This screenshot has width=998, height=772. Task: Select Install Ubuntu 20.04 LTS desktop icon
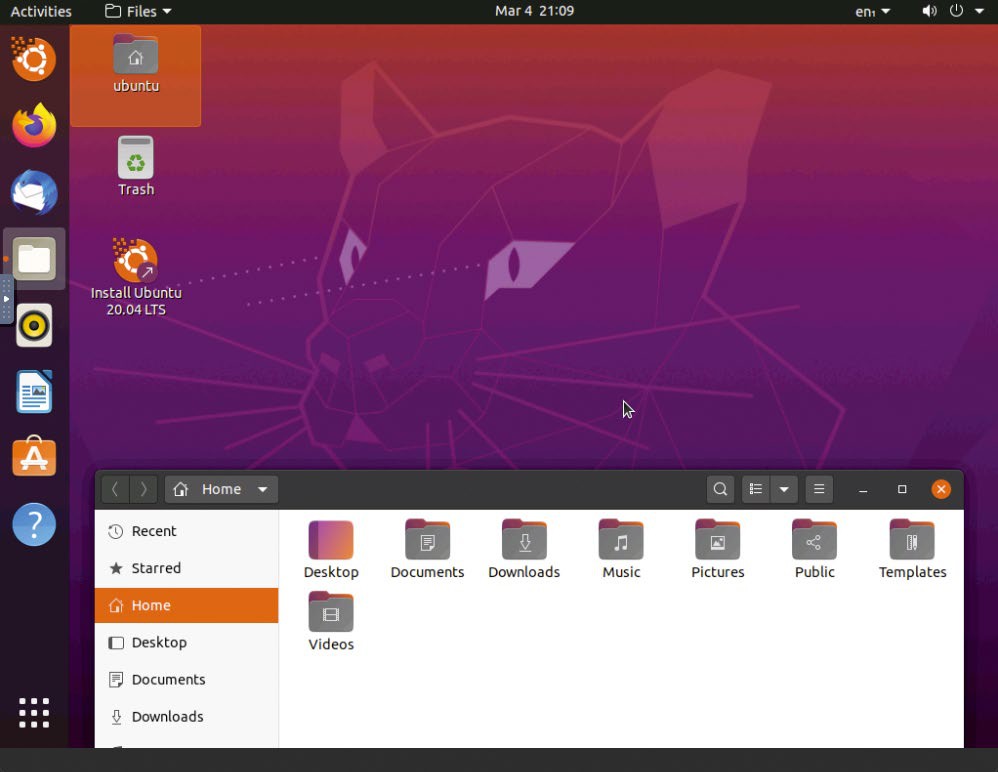[136, 277]
